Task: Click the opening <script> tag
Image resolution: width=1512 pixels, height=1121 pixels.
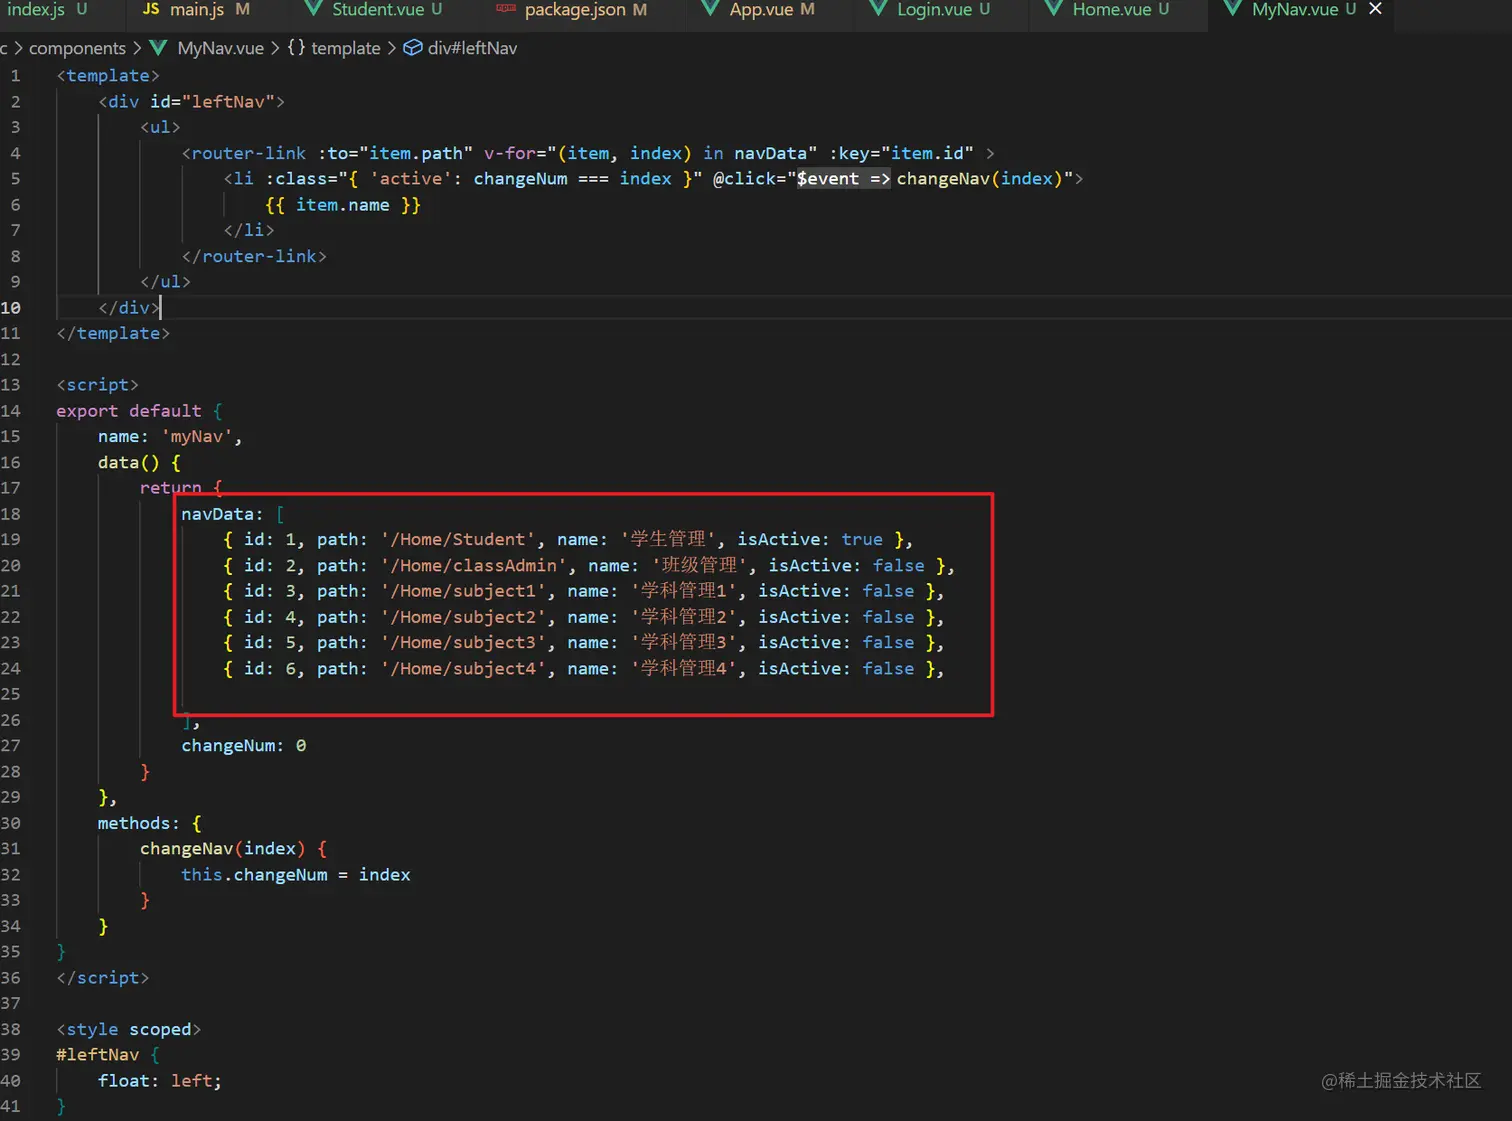Action: point(98,385)
